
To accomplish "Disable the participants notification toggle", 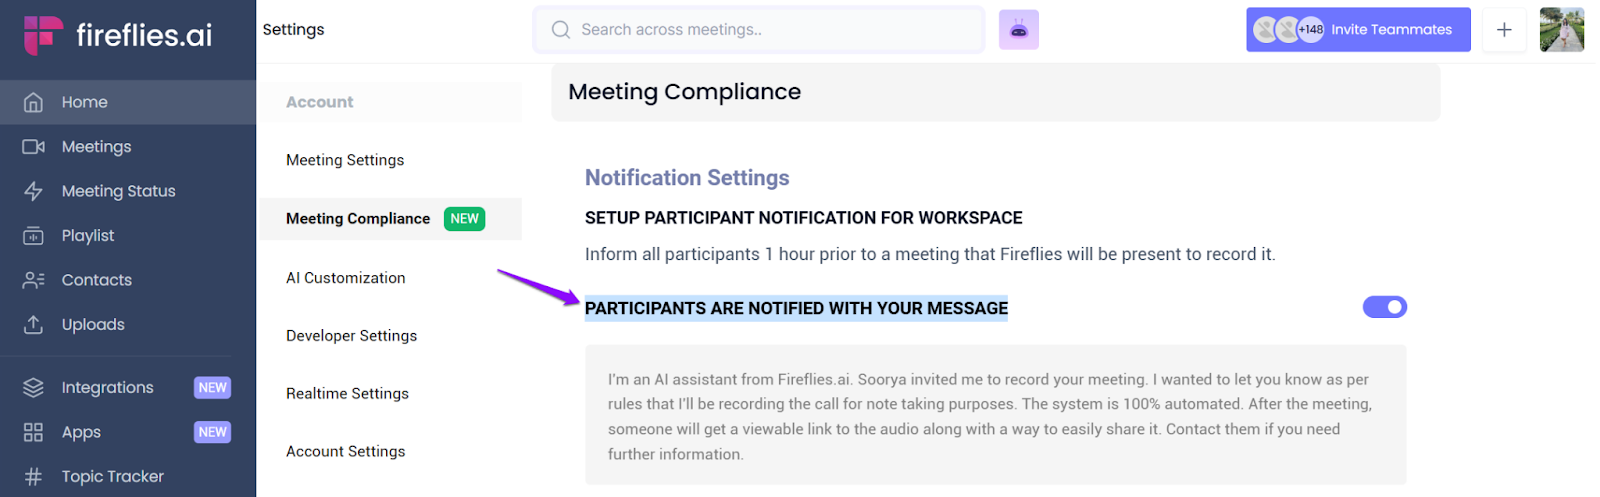I will tap(1384, 307).
